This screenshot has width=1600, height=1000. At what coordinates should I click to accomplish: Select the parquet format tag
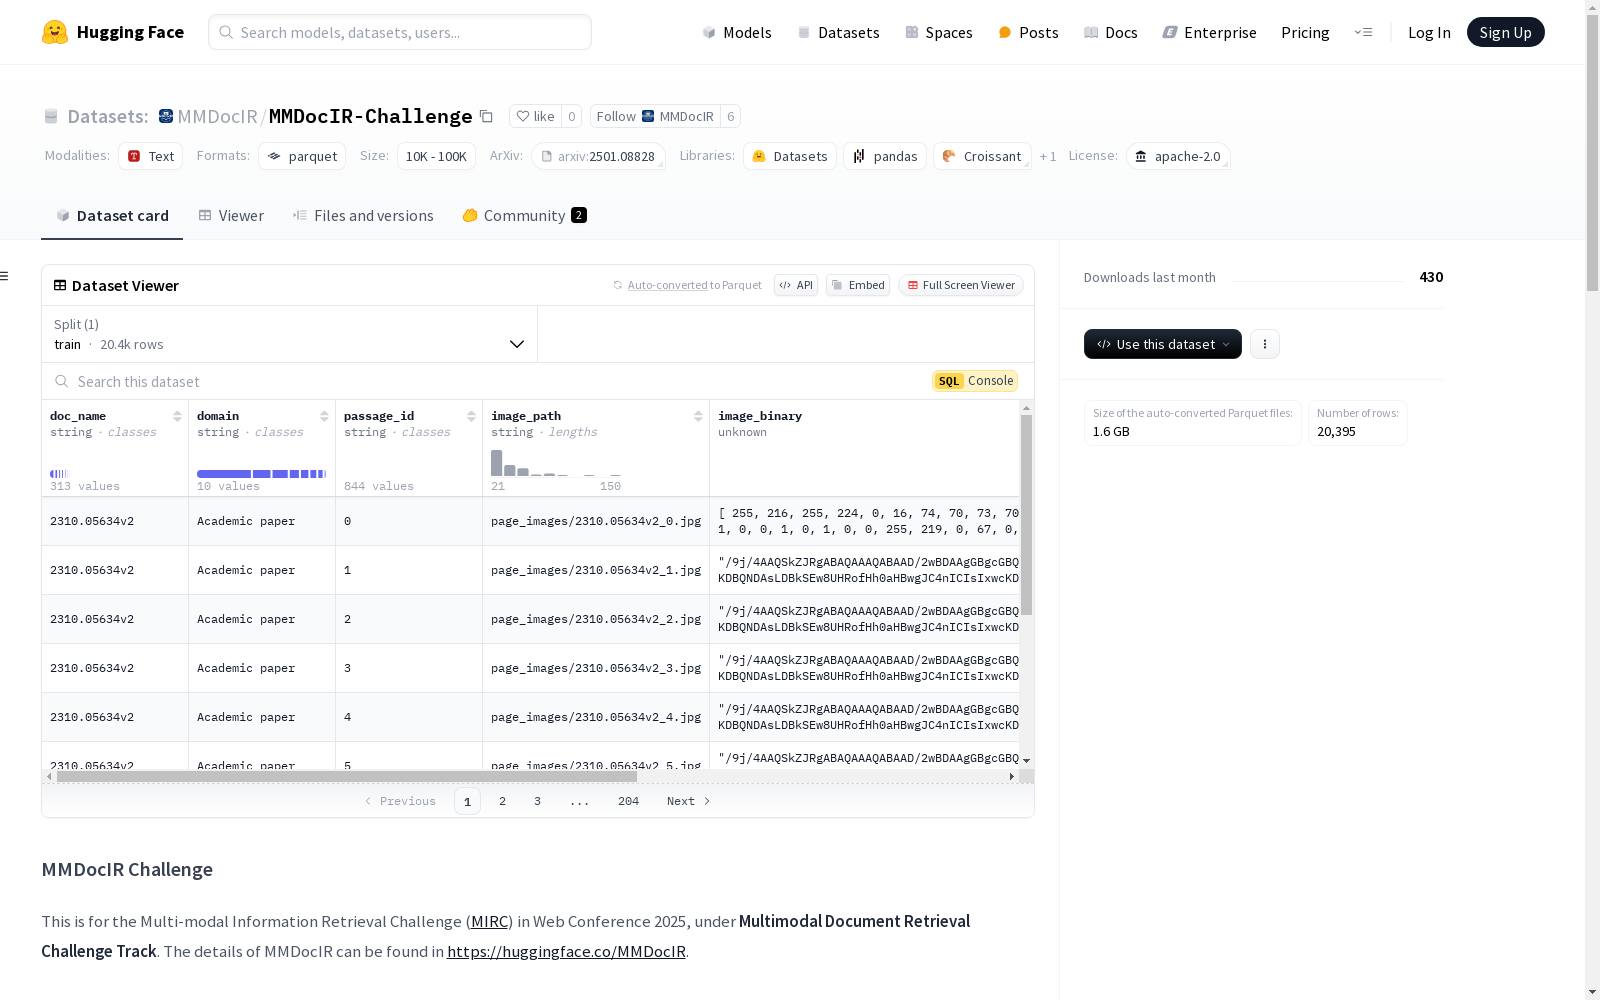(x=302, y=156)
